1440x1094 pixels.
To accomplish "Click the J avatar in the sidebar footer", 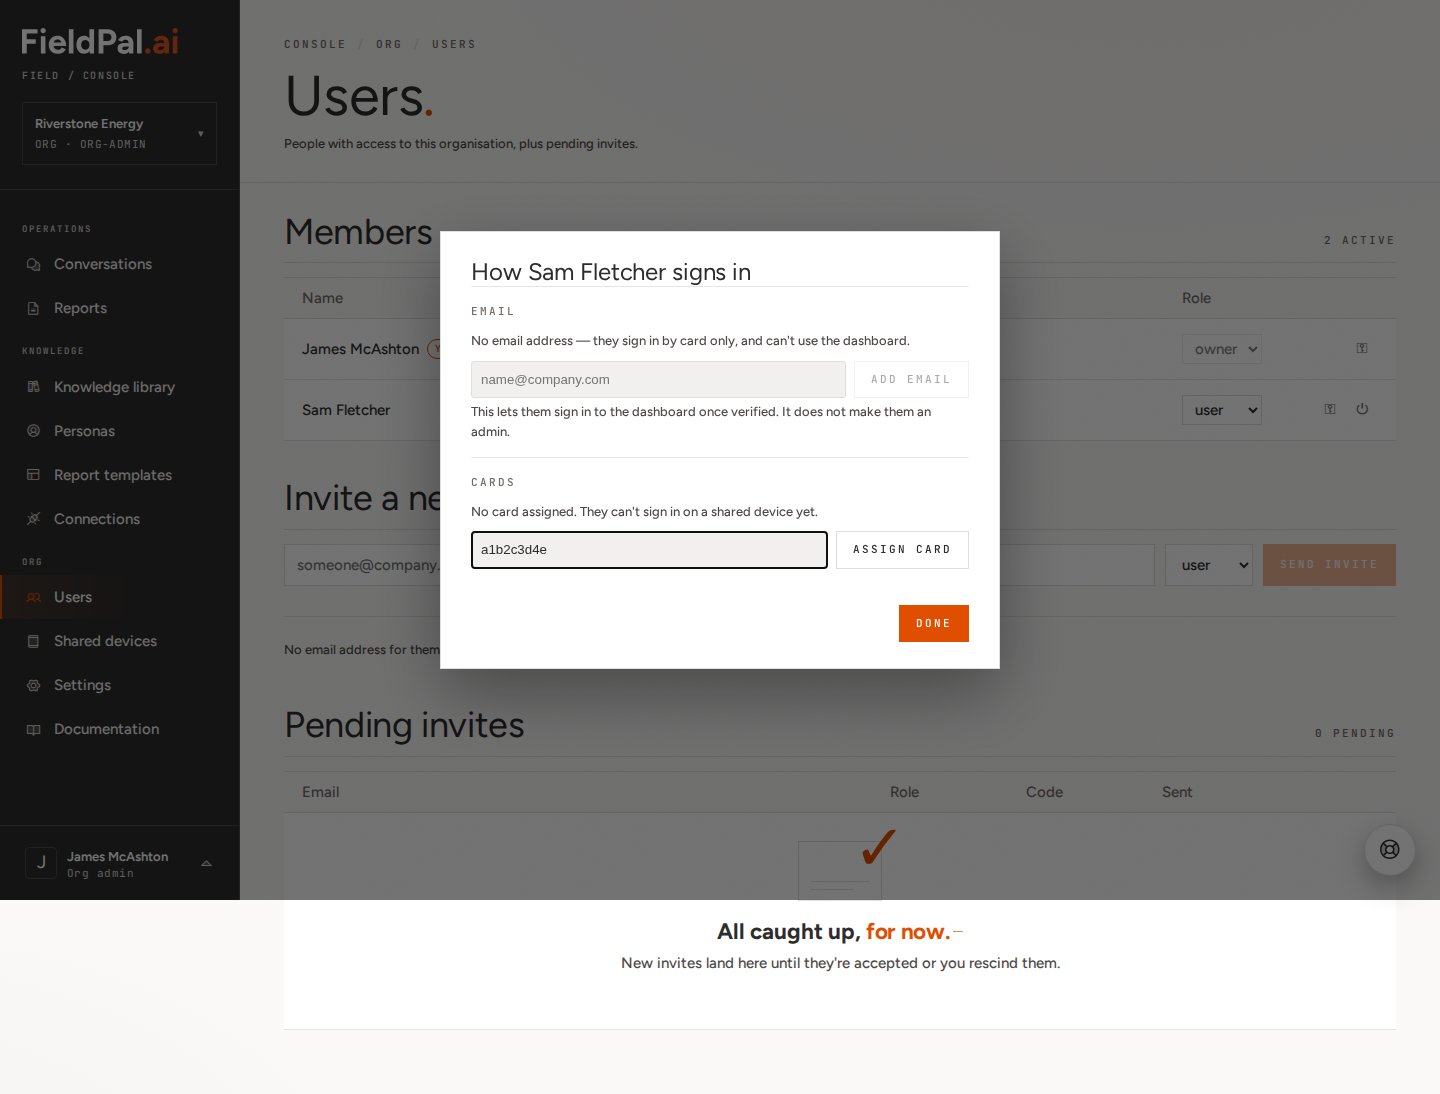I will pyautogui.click(x=41, y=862).
